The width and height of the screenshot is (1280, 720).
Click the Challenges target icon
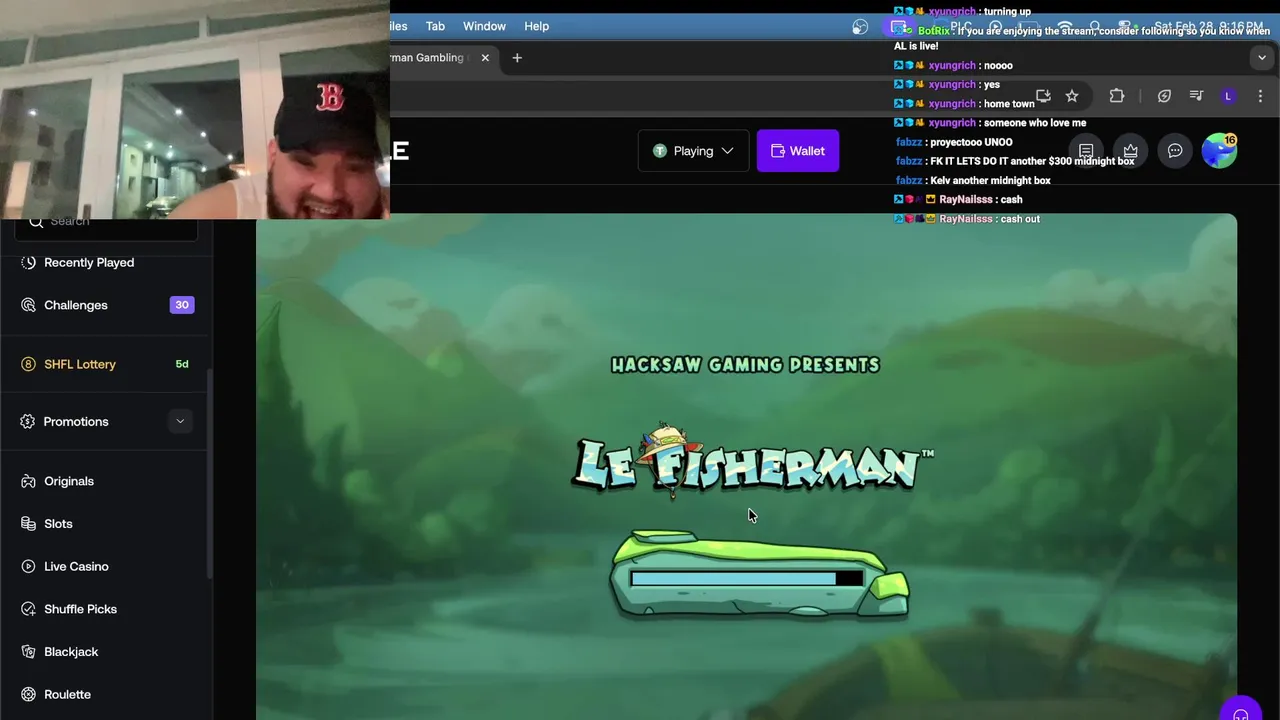pos(28,305)
